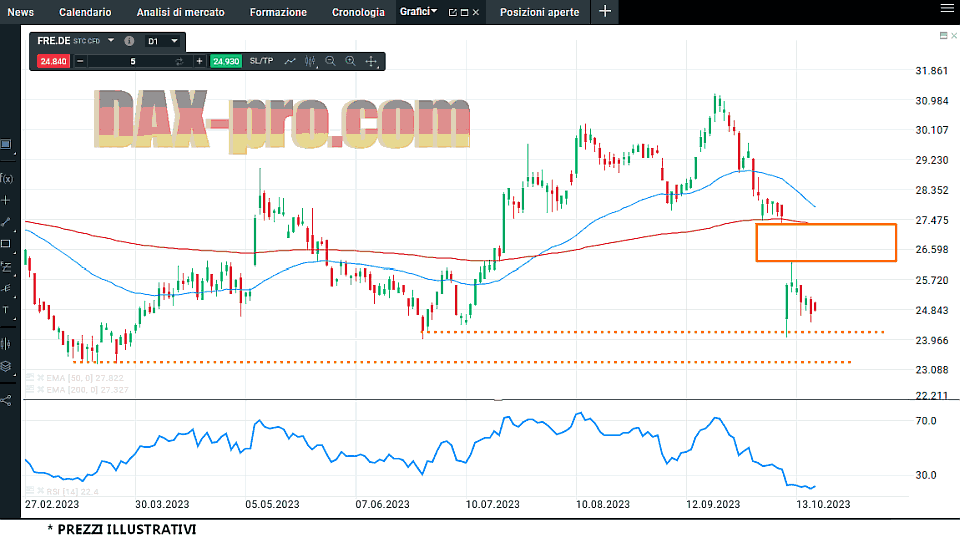Image resolution: width=960 pixels, height=538 pixels.
Task: Click the 13.10.2023 date label
Action: tap(823, 504)
